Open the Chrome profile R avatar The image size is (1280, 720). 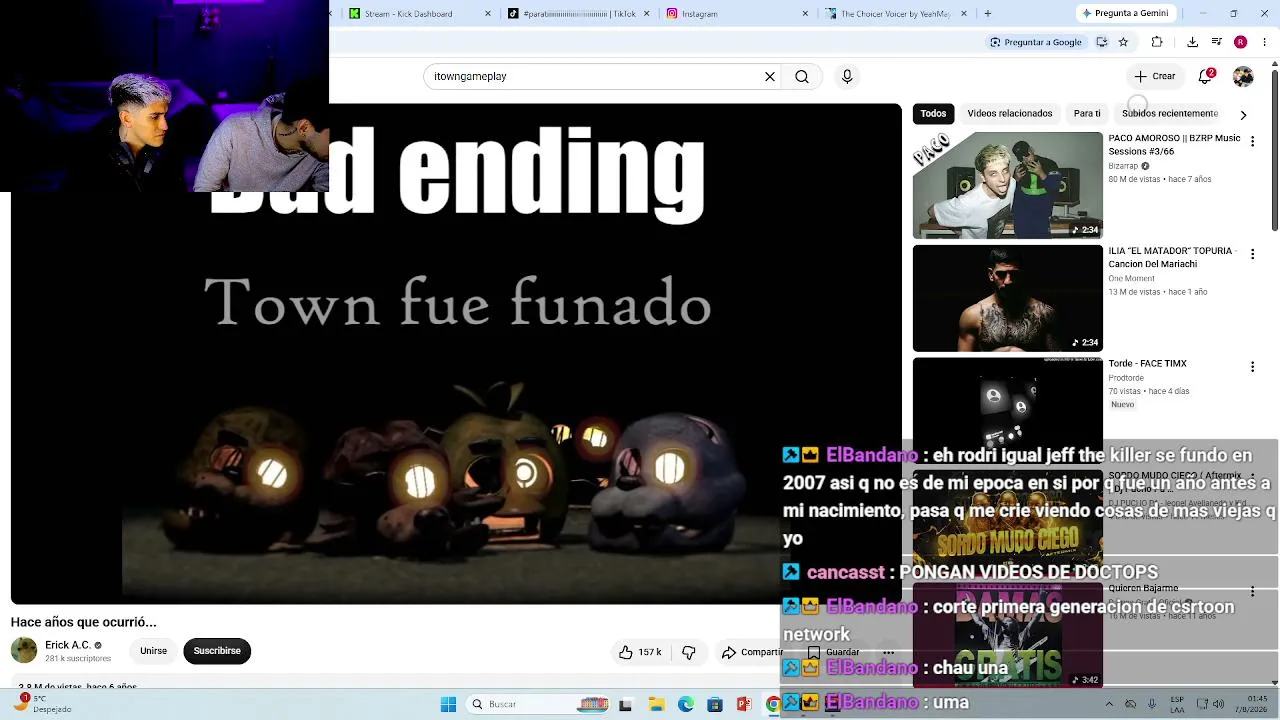pos(1240,42)
